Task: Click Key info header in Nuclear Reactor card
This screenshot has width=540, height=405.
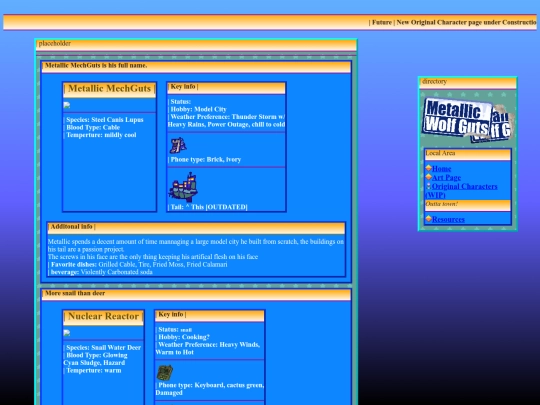Action: click(x=210, y=316)
